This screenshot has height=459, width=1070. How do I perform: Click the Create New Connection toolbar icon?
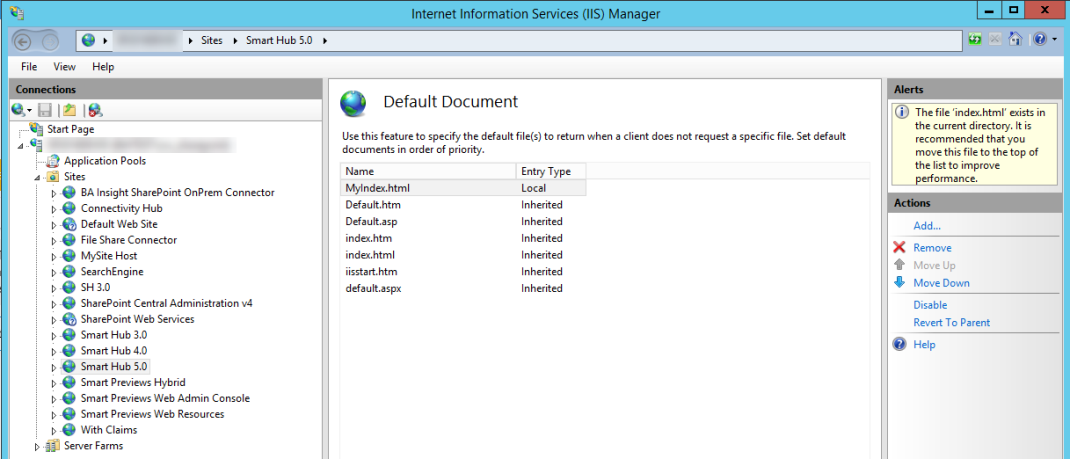pos(19,110)
